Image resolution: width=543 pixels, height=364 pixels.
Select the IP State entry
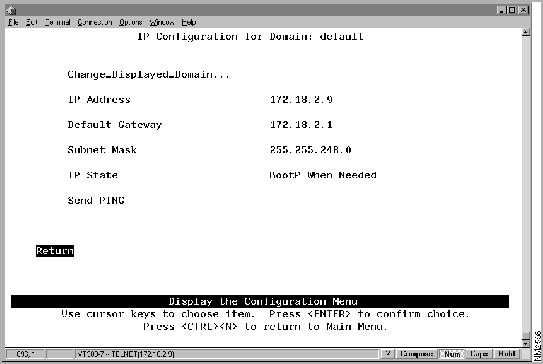[92, 175]
